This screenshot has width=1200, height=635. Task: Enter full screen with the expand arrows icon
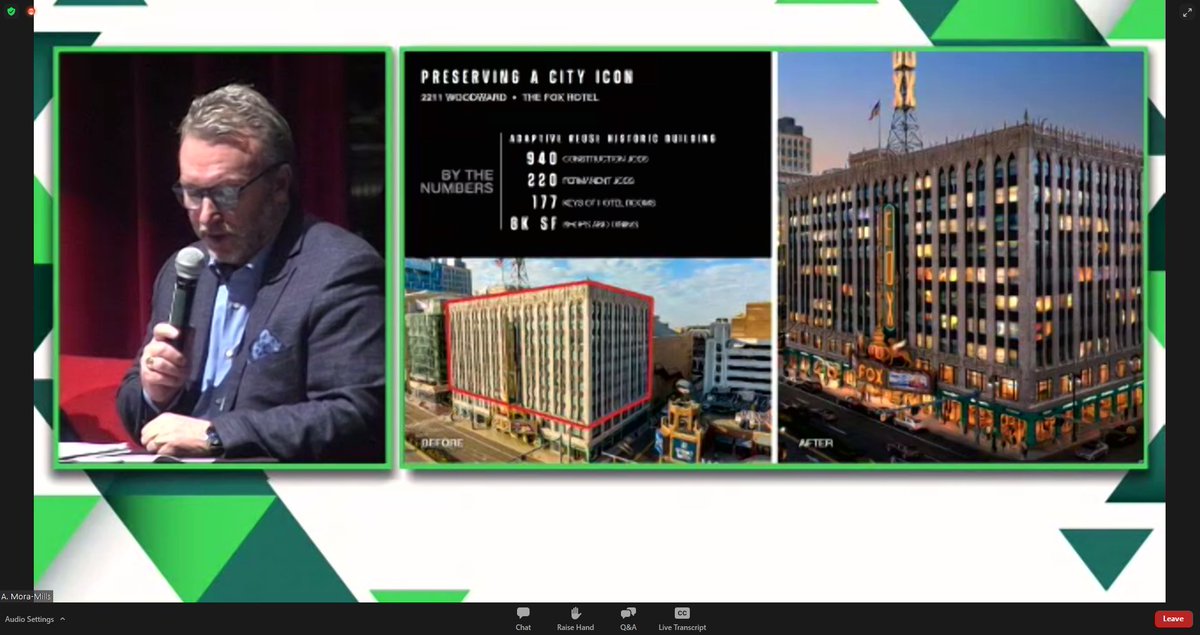pyautogui.click(x=1187, y=12)
